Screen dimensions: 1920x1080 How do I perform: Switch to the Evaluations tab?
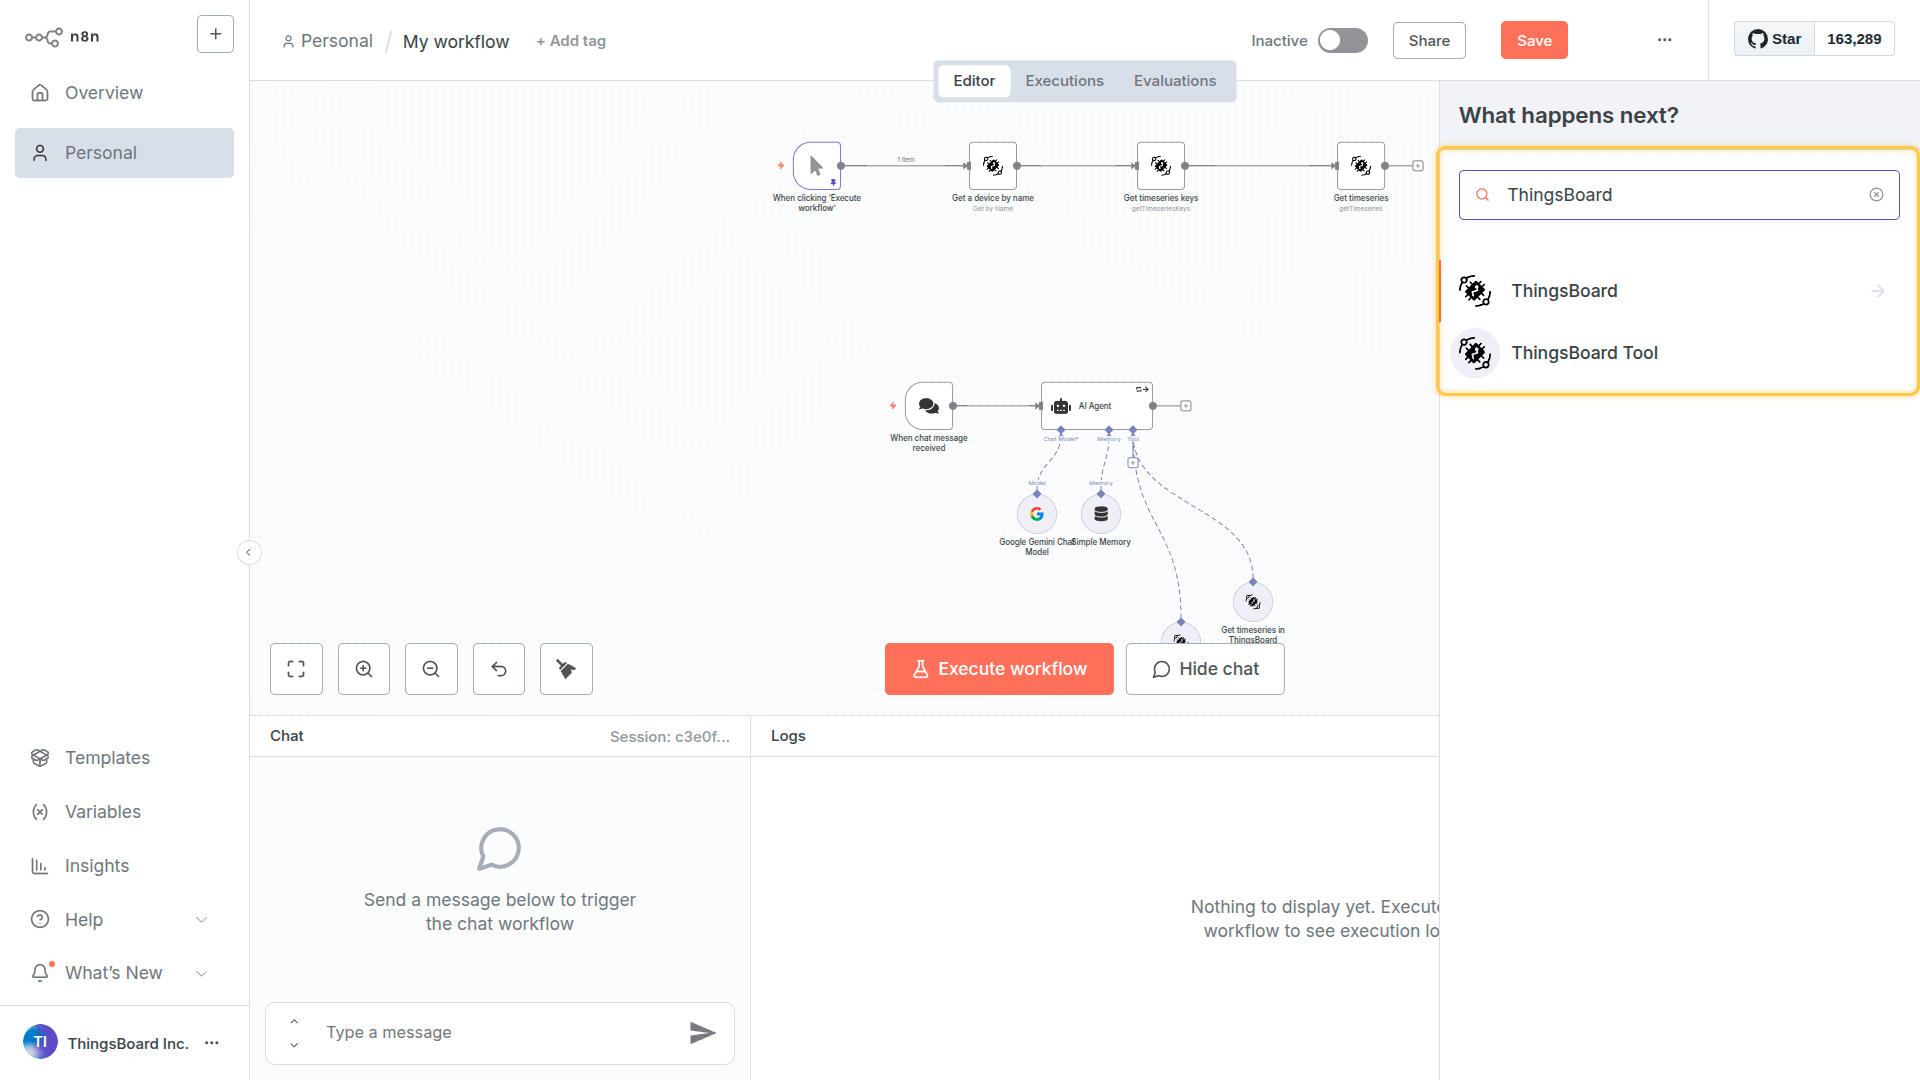pos(1174,81)
